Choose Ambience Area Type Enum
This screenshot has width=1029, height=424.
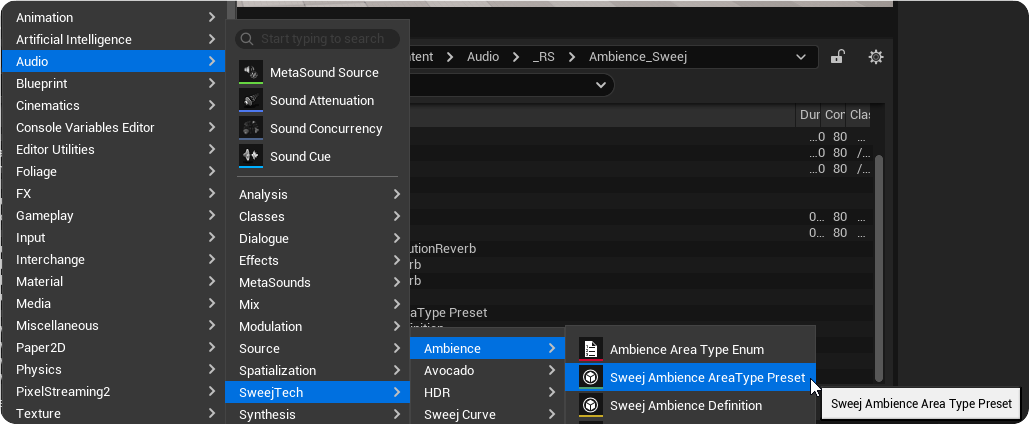(x=690, y=349)
